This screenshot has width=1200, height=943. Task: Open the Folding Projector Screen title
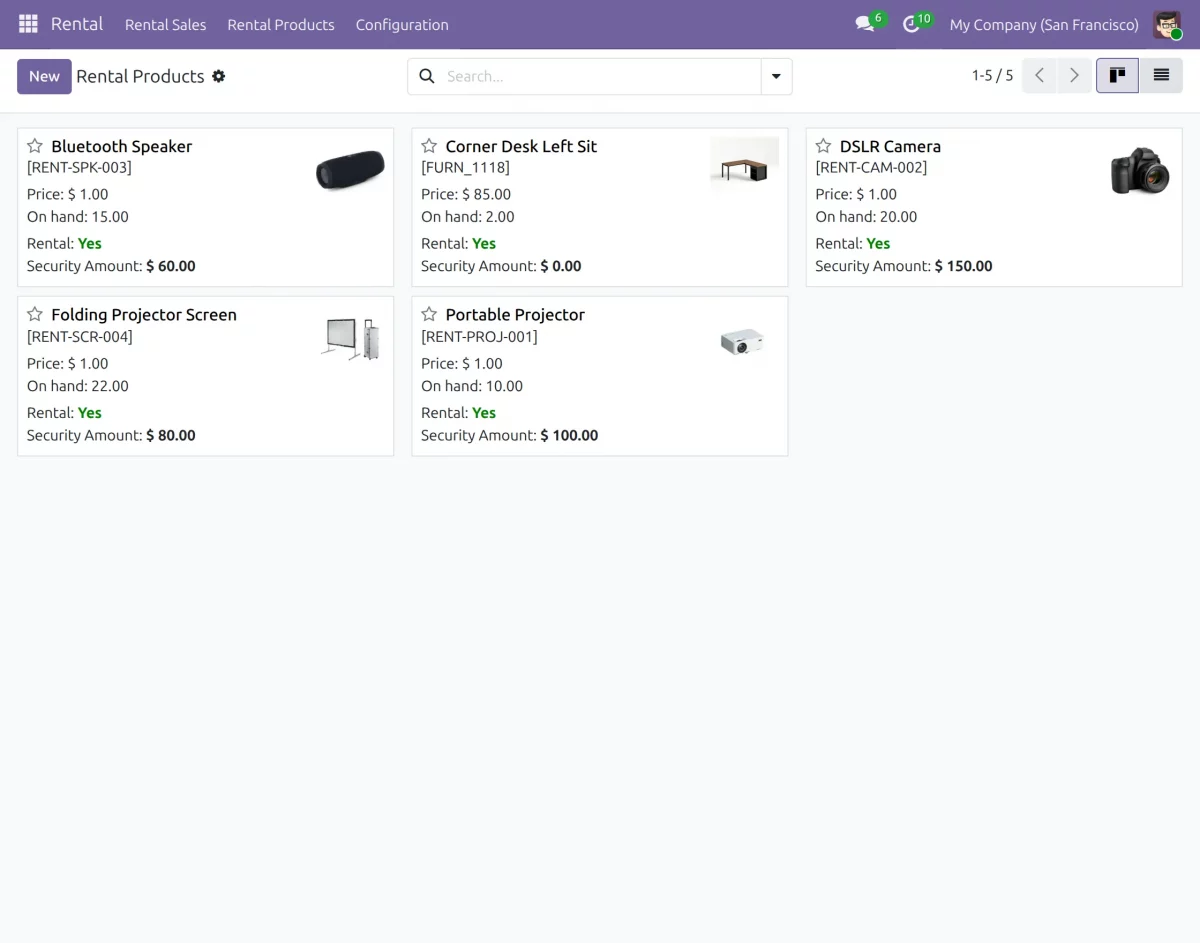coord(144,314)
